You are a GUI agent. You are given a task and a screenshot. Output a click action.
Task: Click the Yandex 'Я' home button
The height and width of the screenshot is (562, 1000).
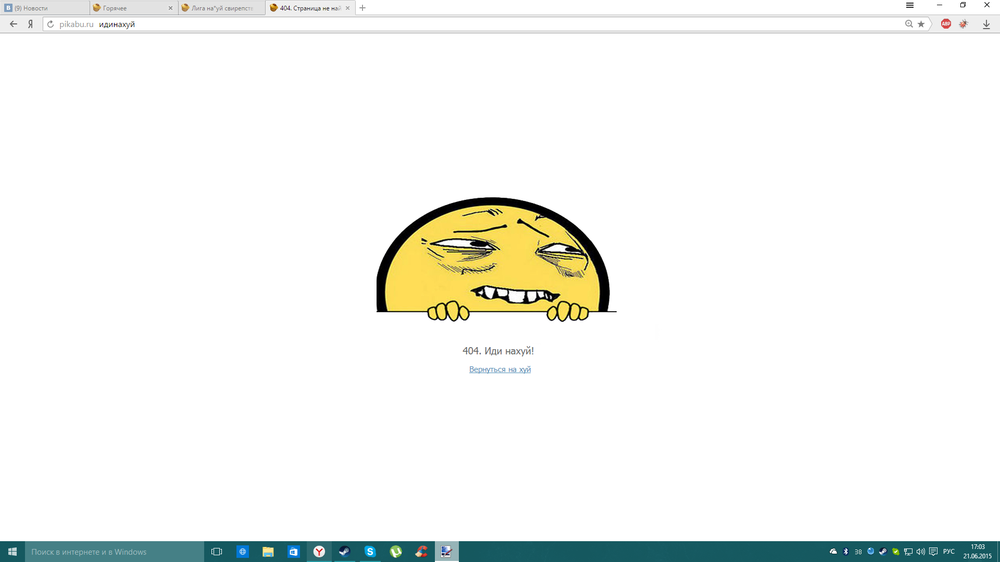[31, 24]
